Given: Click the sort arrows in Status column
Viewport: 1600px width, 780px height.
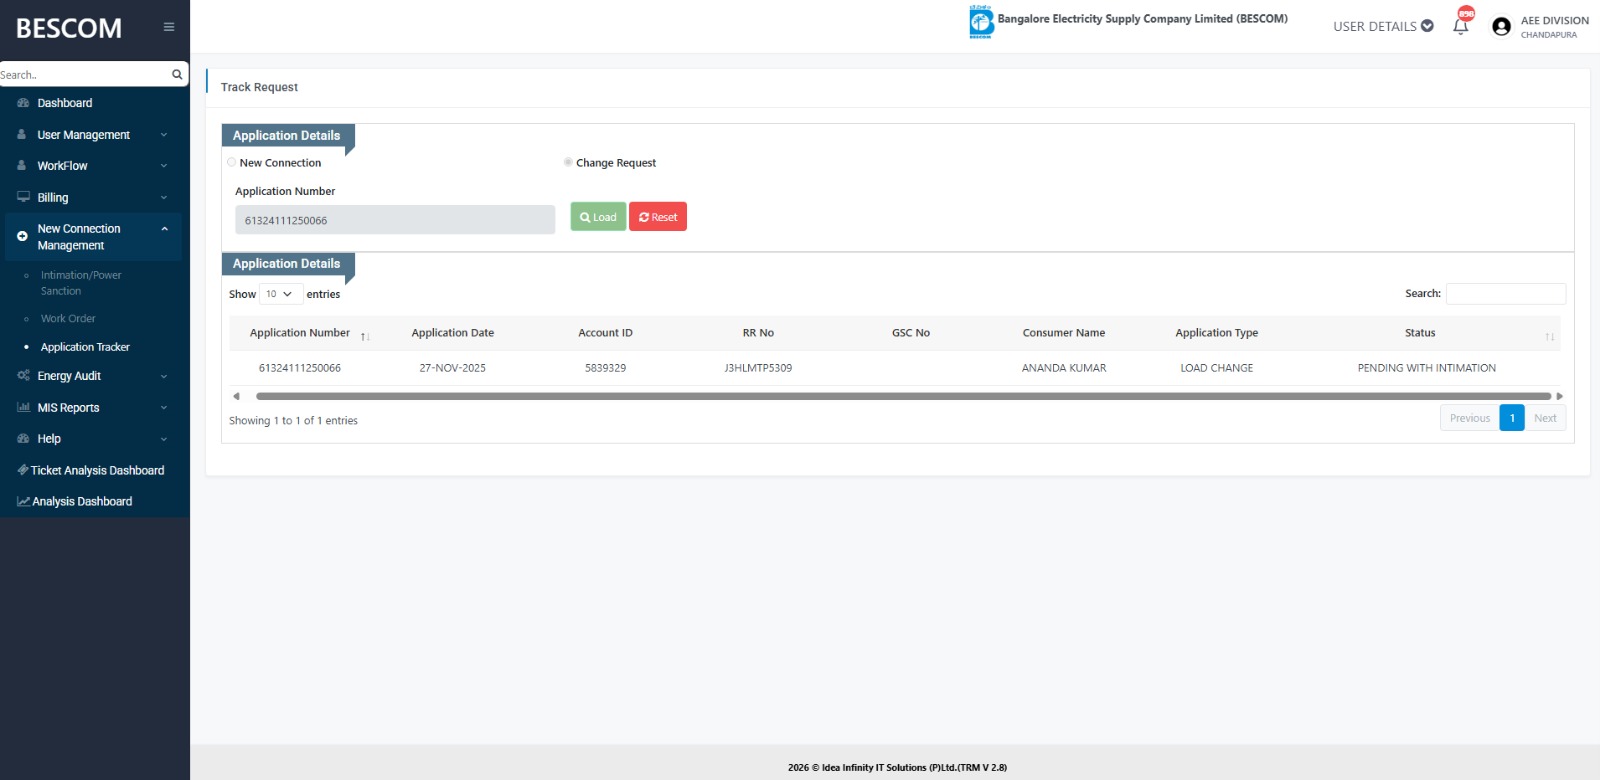Looking at the screenshot, I should [x=1549, y=336].
